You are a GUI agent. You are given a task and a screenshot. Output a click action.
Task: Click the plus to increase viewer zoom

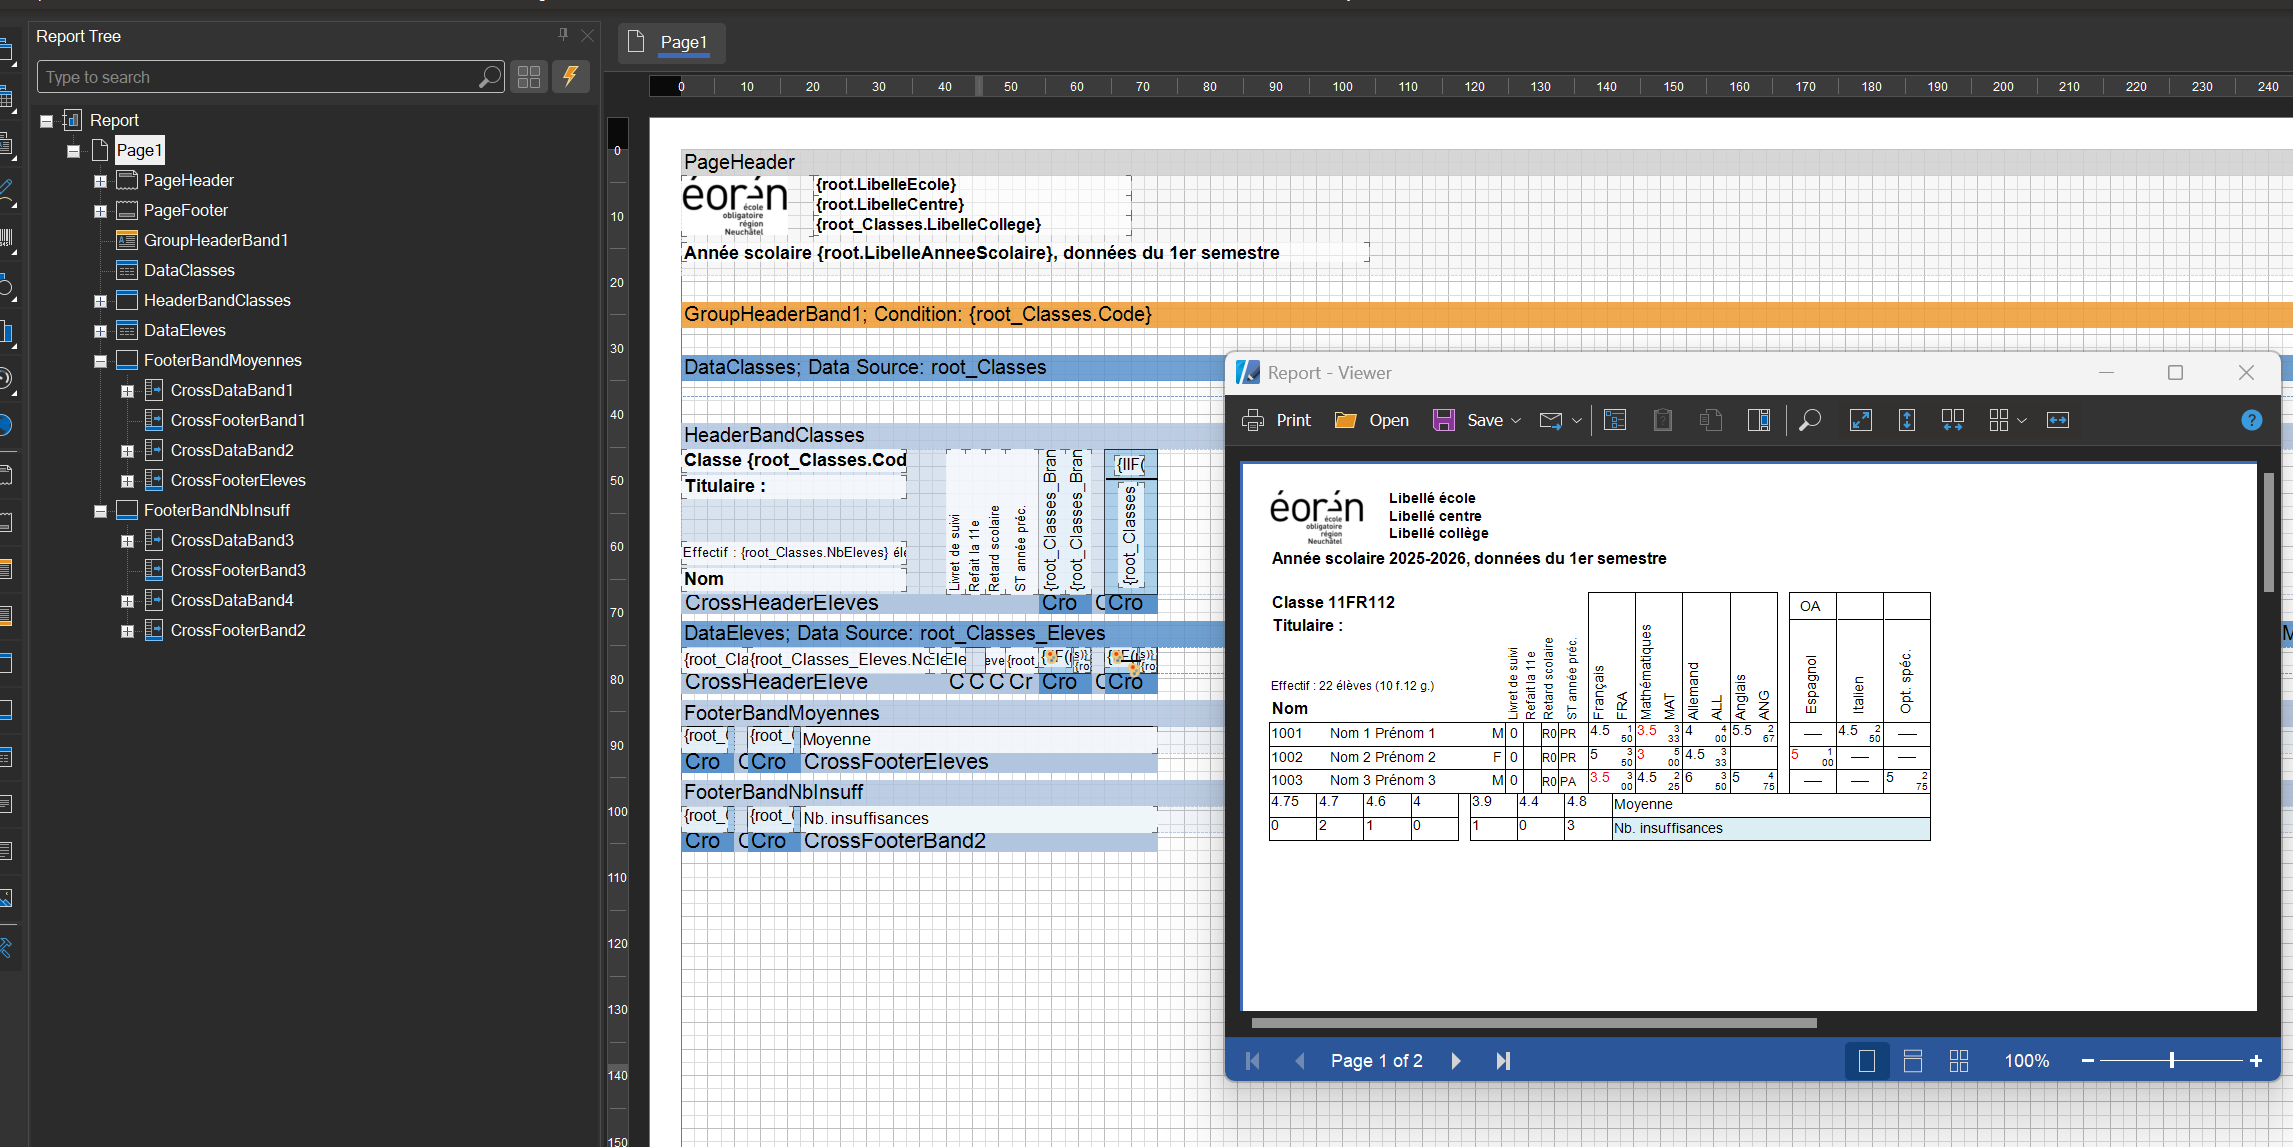2256,1060
